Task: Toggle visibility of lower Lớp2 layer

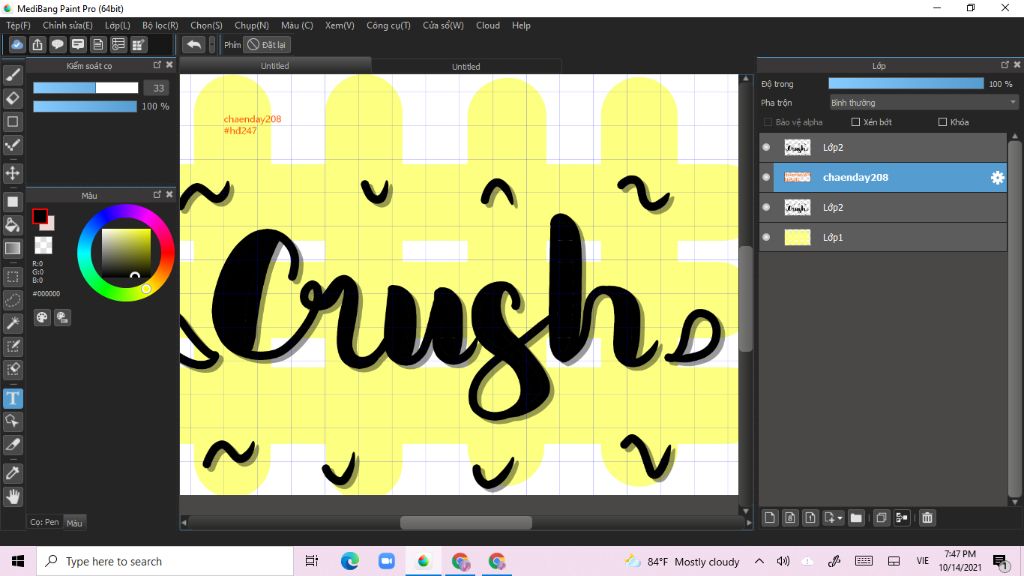Action: click(x=767, y=207)
